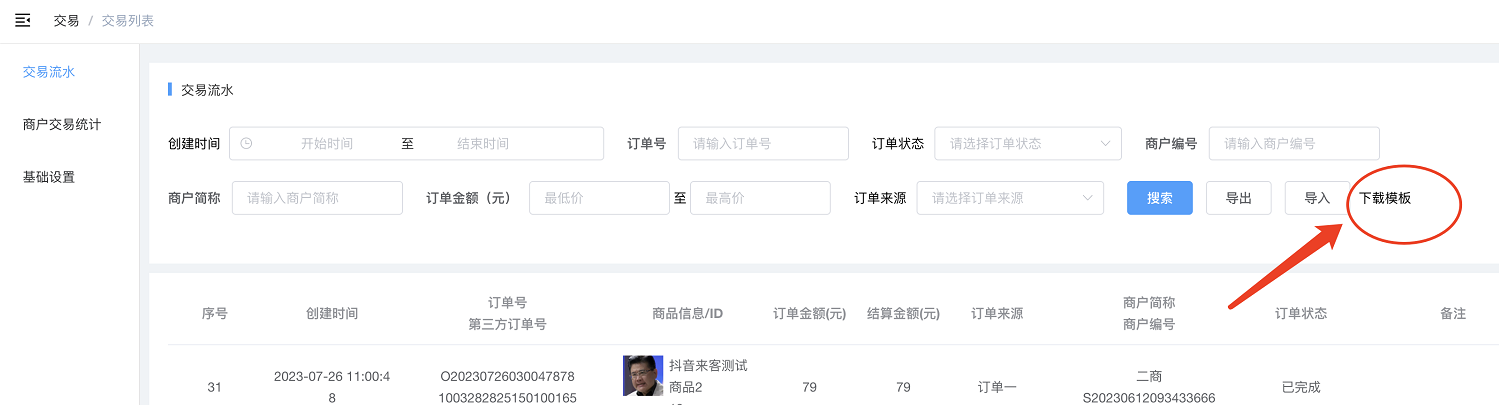Image resolution: width=1499 pixels, height=405 pixels.
Task: Open 商户交易统计 in the sidebar
Action: (x=62, y=125)
